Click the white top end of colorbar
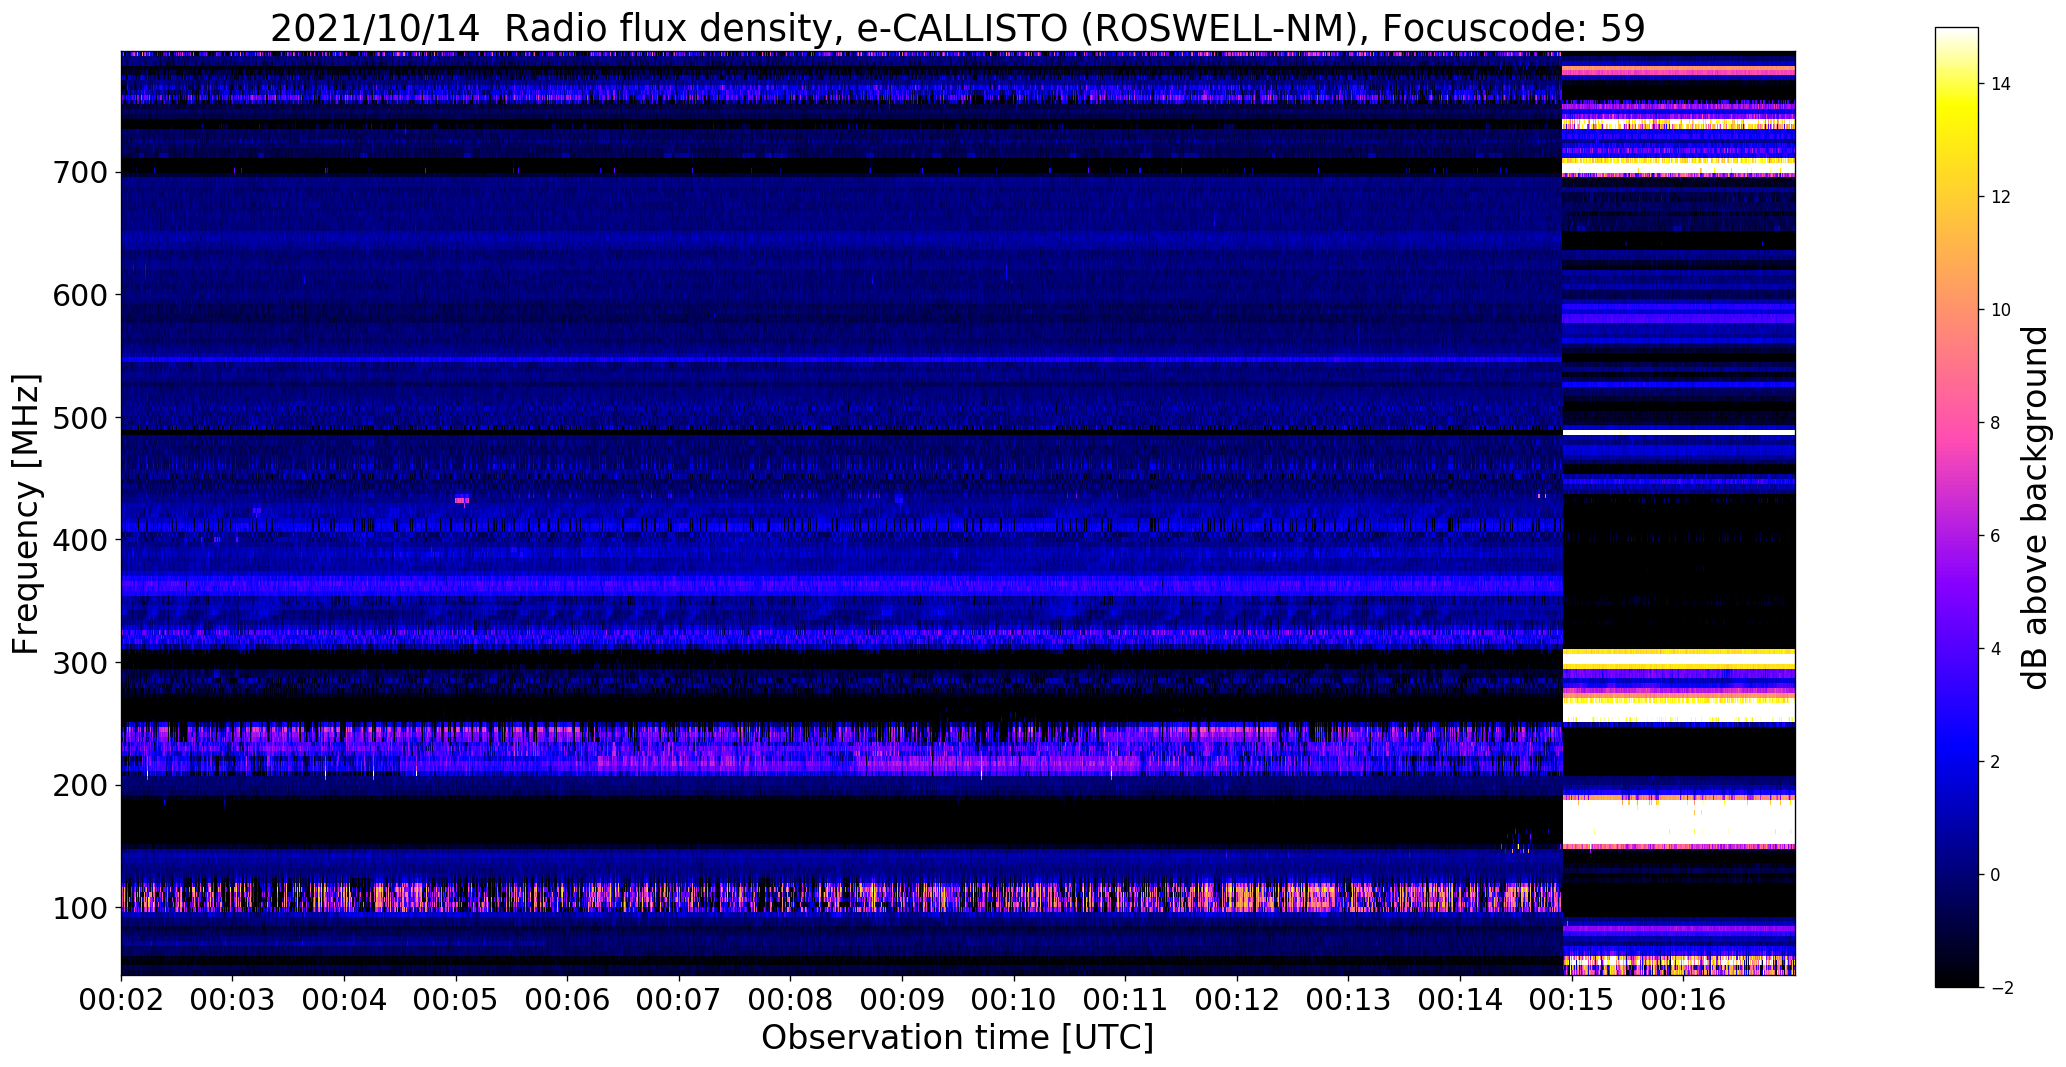2066x1067 pixels. 1957,35
